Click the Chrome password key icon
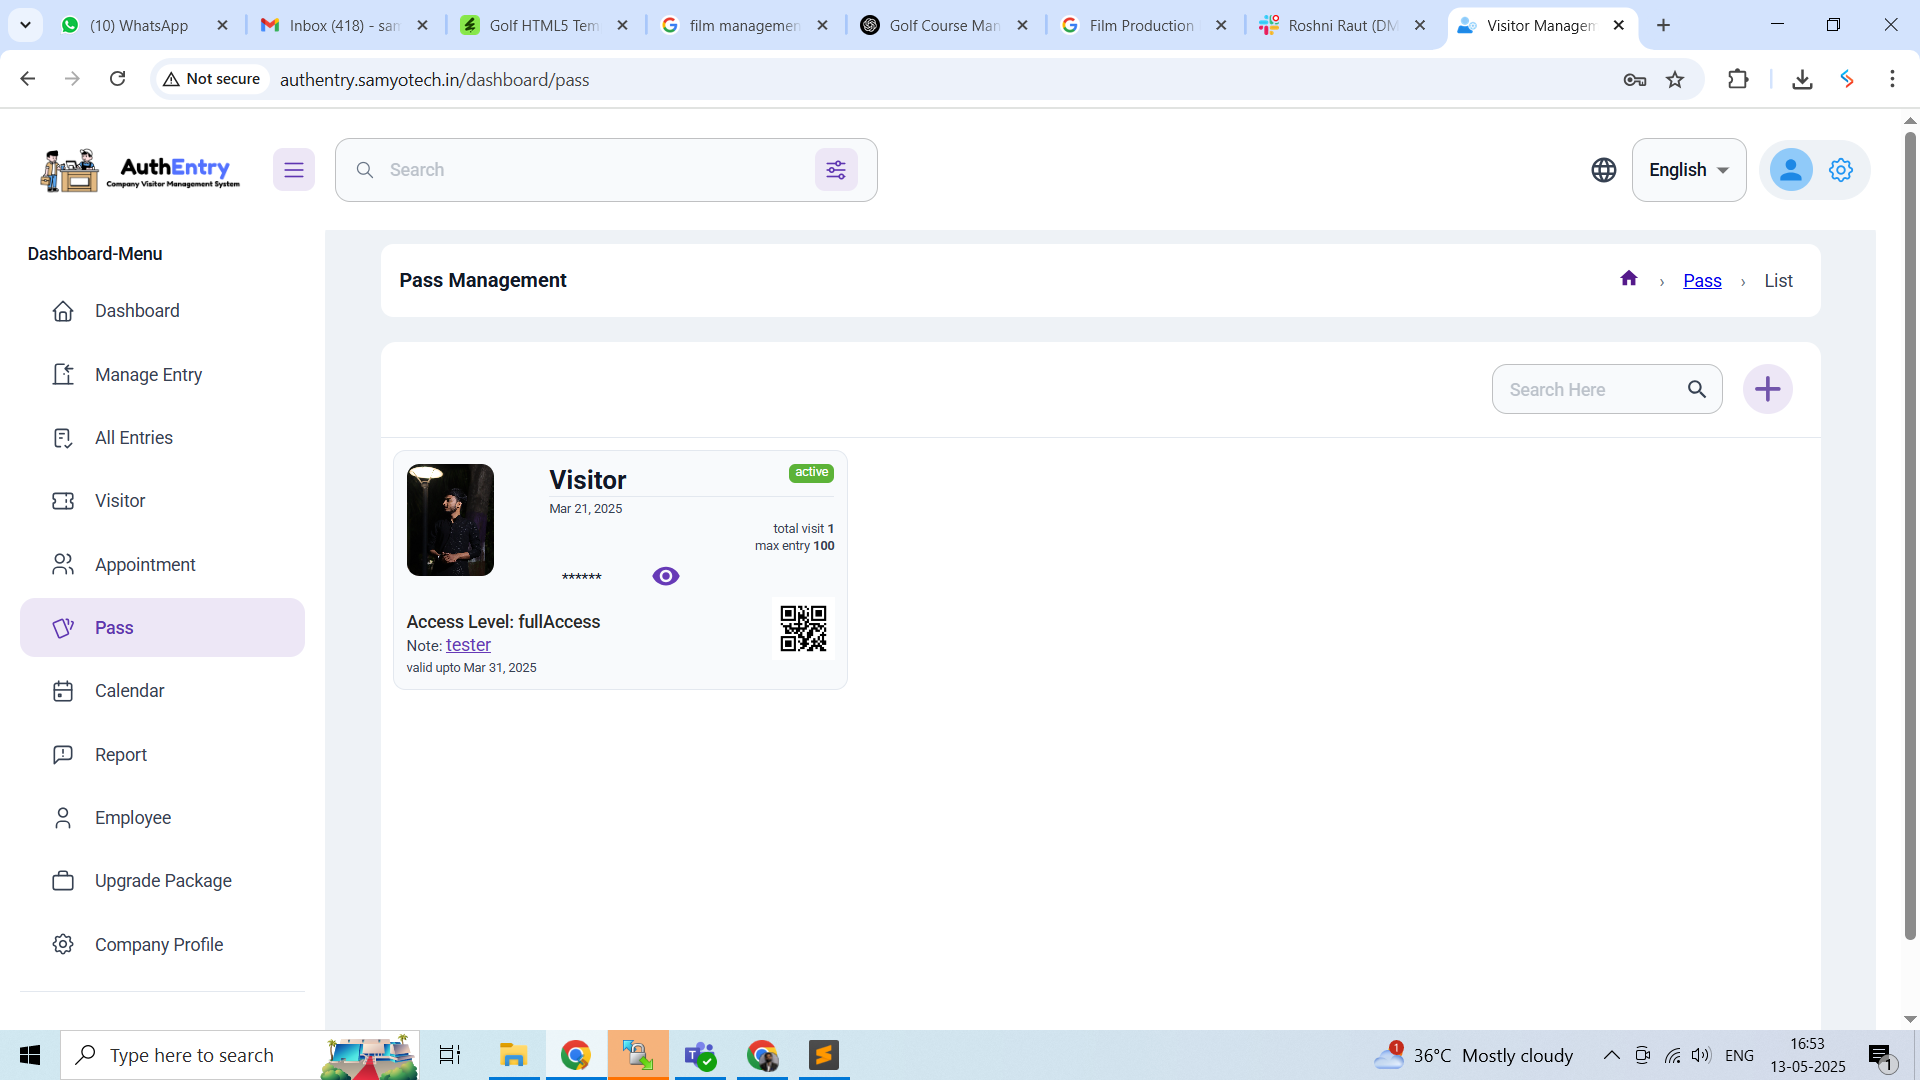This screenshot has width=1920, height=1080. tap(1634, 80)
